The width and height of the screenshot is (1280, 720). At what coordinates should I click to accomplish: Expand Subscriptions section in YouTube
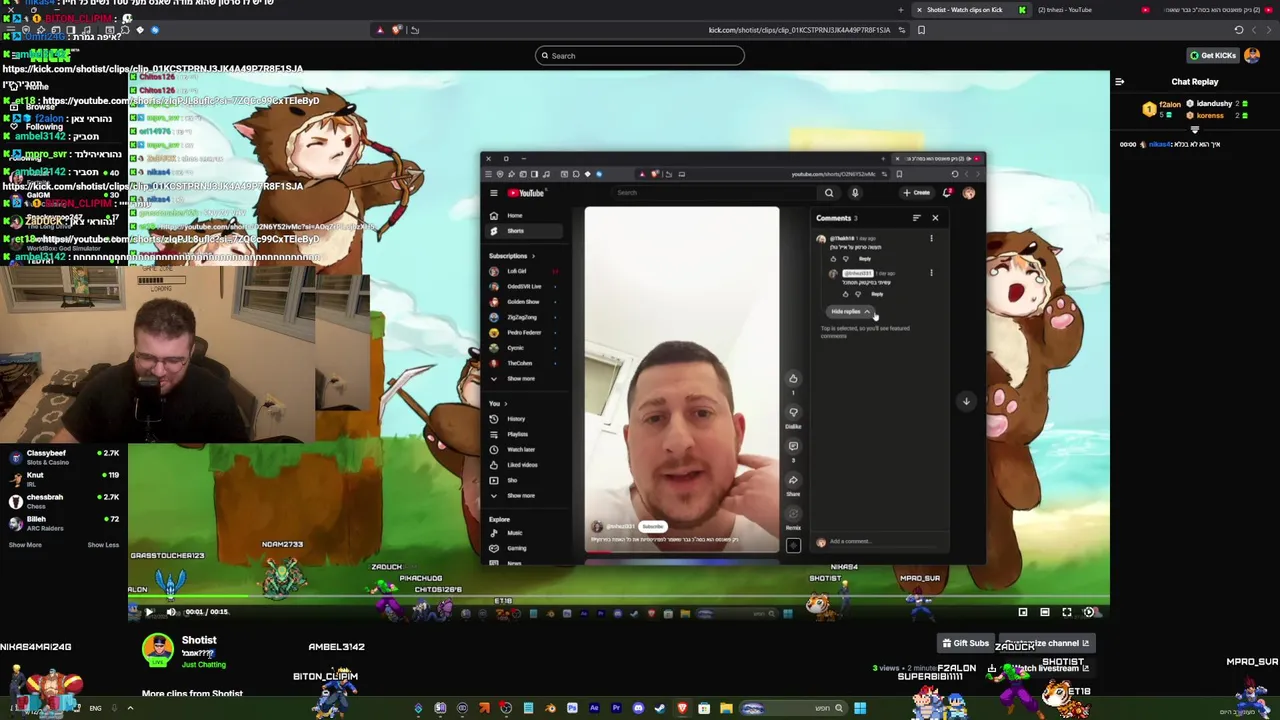tap(511, 256)
